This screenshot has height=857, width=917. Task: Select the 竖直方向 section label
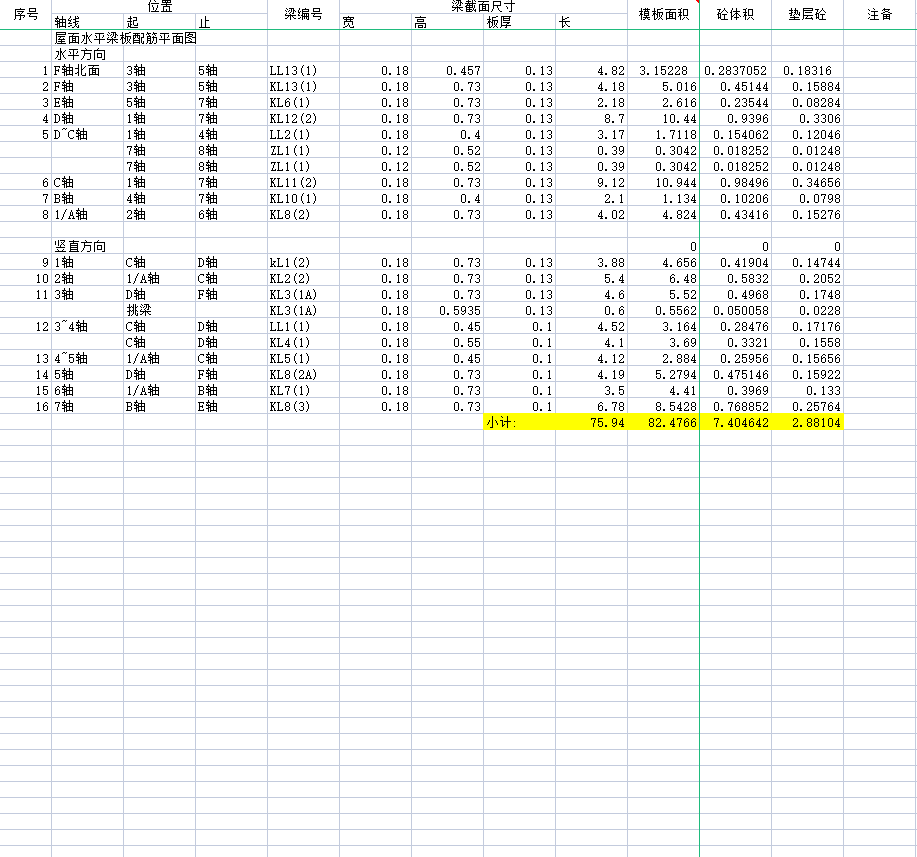point(80,246)
